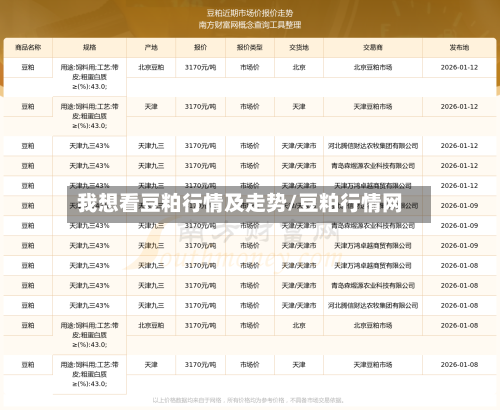Click 市场价 in the 北京豆粕市场 2026-01-08 row
500x410 pixels.
[x=250, y=326]
